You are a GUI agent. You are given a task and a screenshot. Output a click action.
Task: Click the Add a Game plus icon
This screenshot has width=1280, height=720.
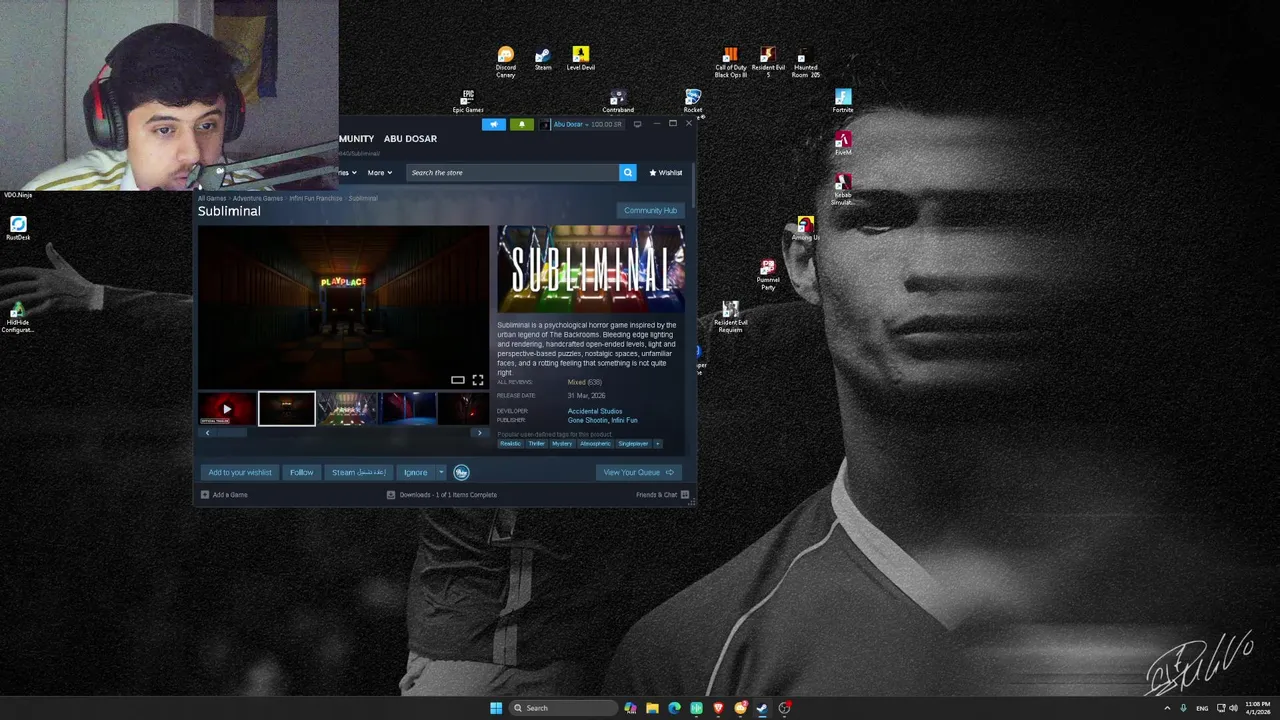click(205, 494)
